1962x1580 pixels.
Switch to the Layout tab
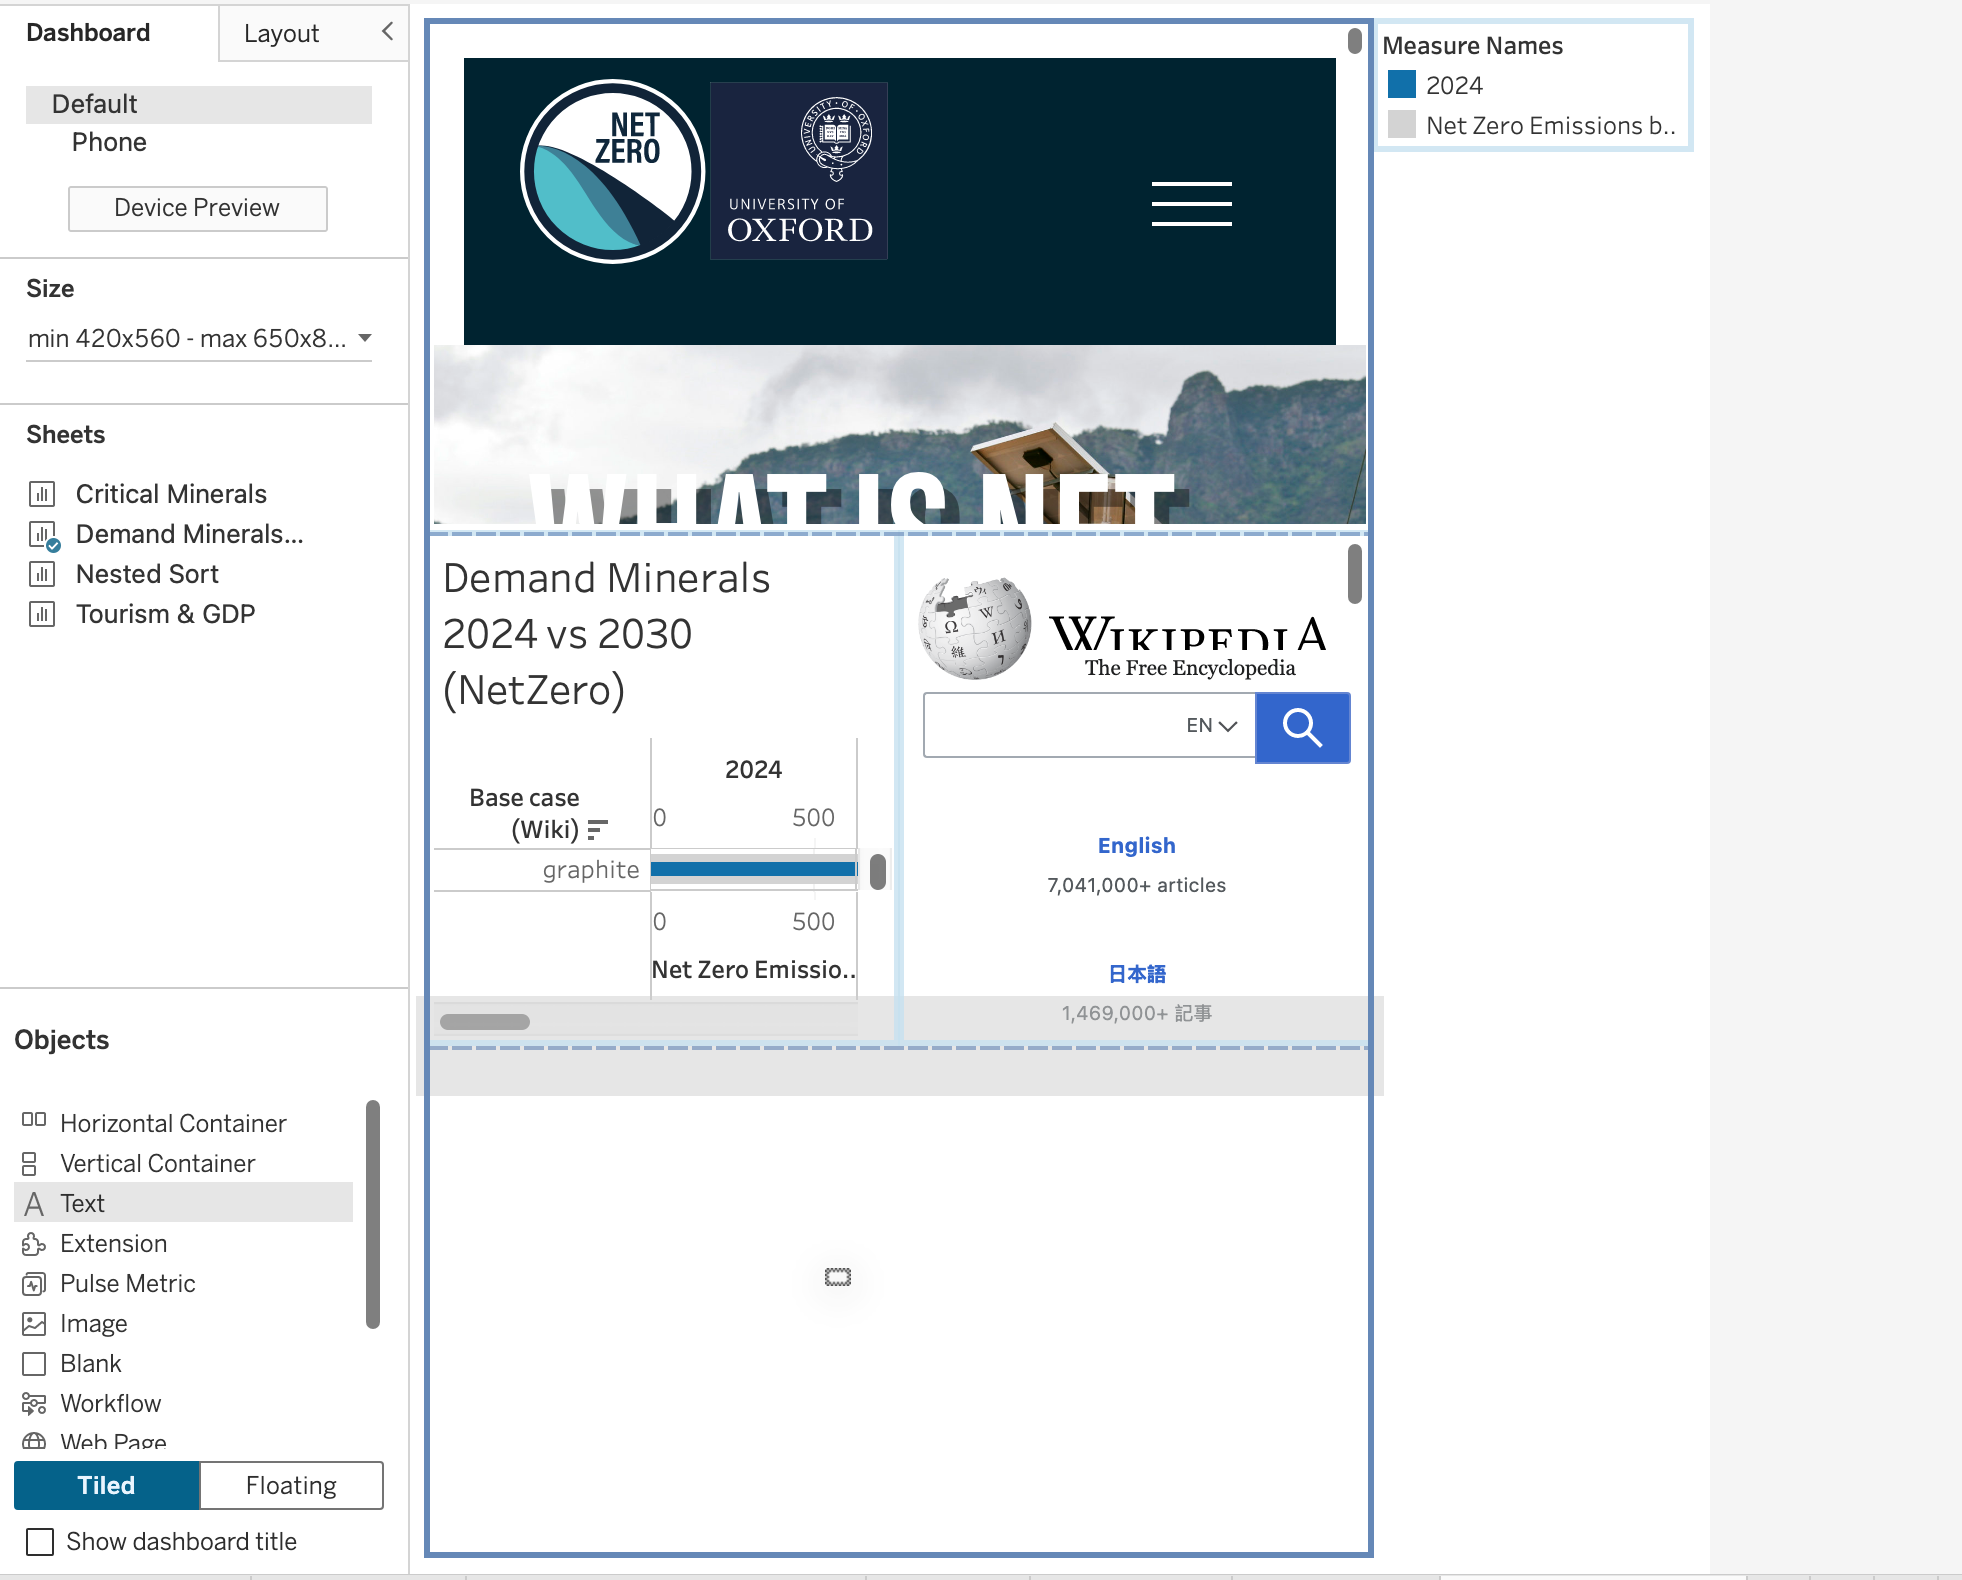[x=281, y=33]
